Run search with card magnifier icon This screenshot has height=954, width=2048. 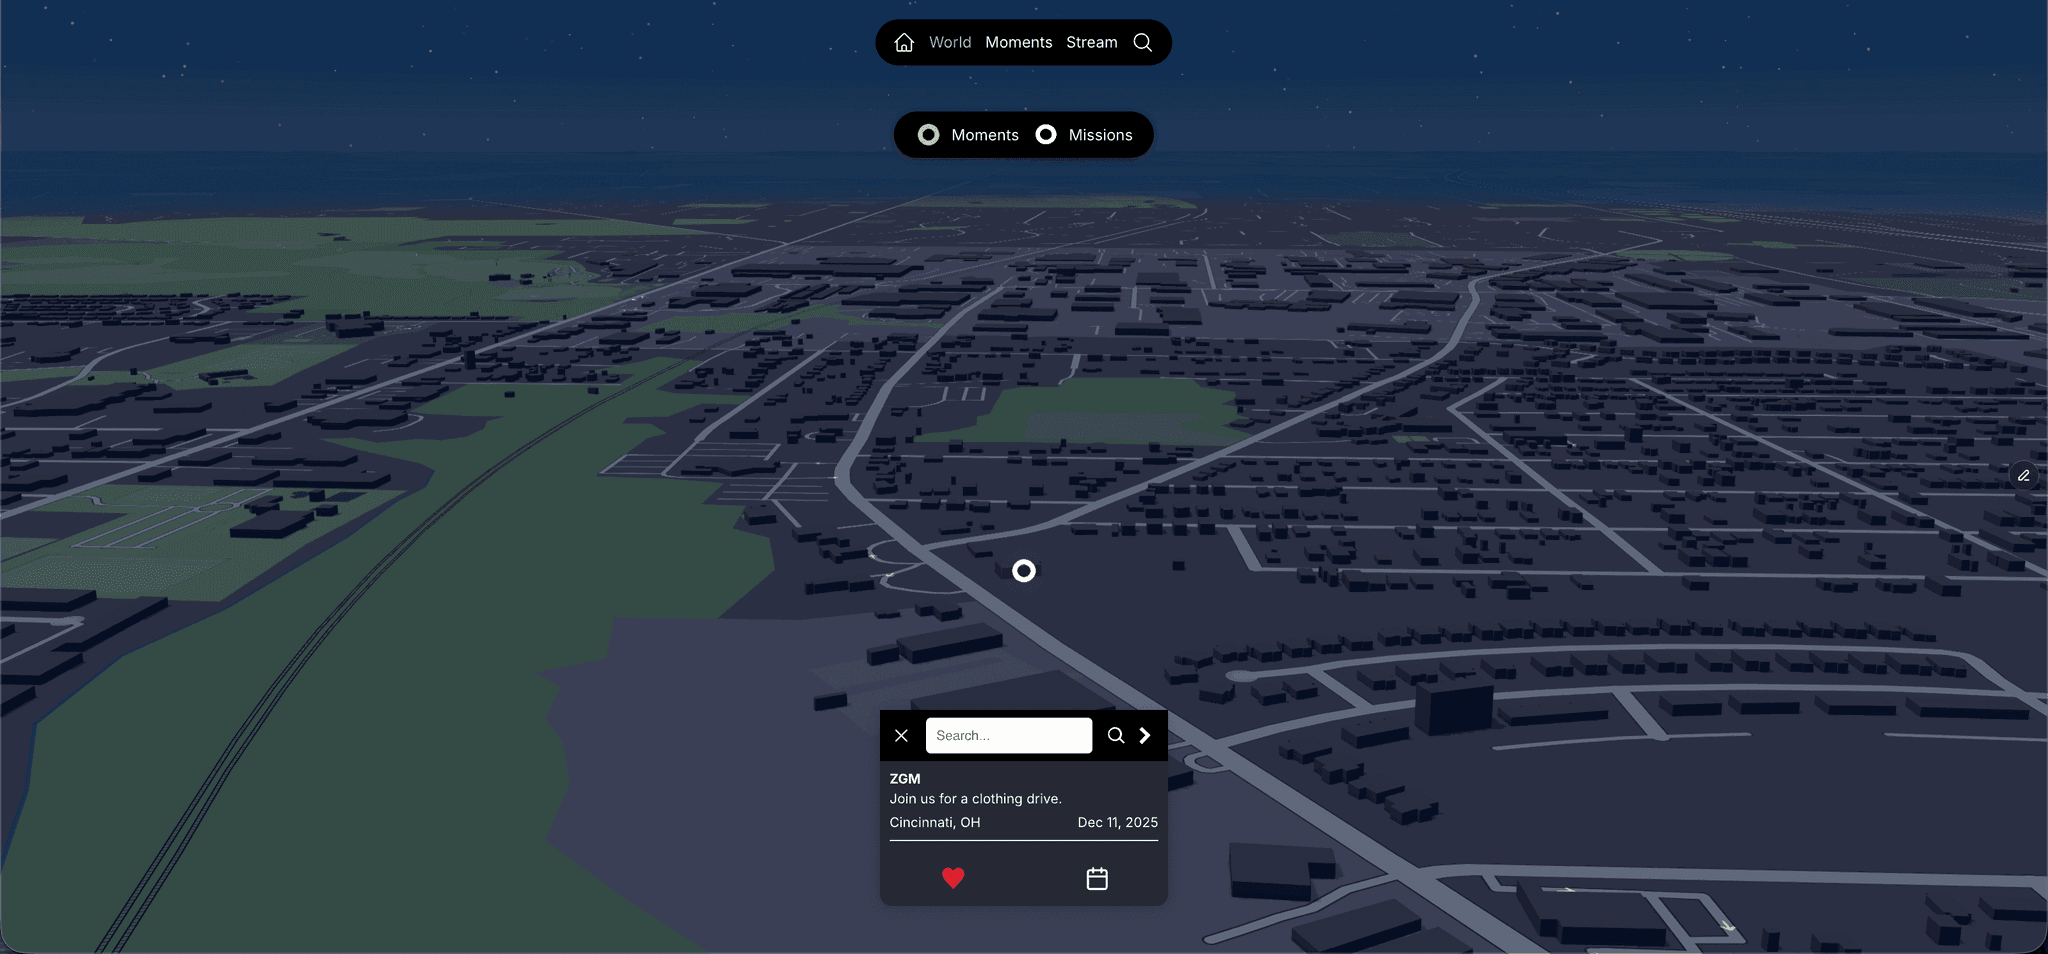coord(1116,736)
